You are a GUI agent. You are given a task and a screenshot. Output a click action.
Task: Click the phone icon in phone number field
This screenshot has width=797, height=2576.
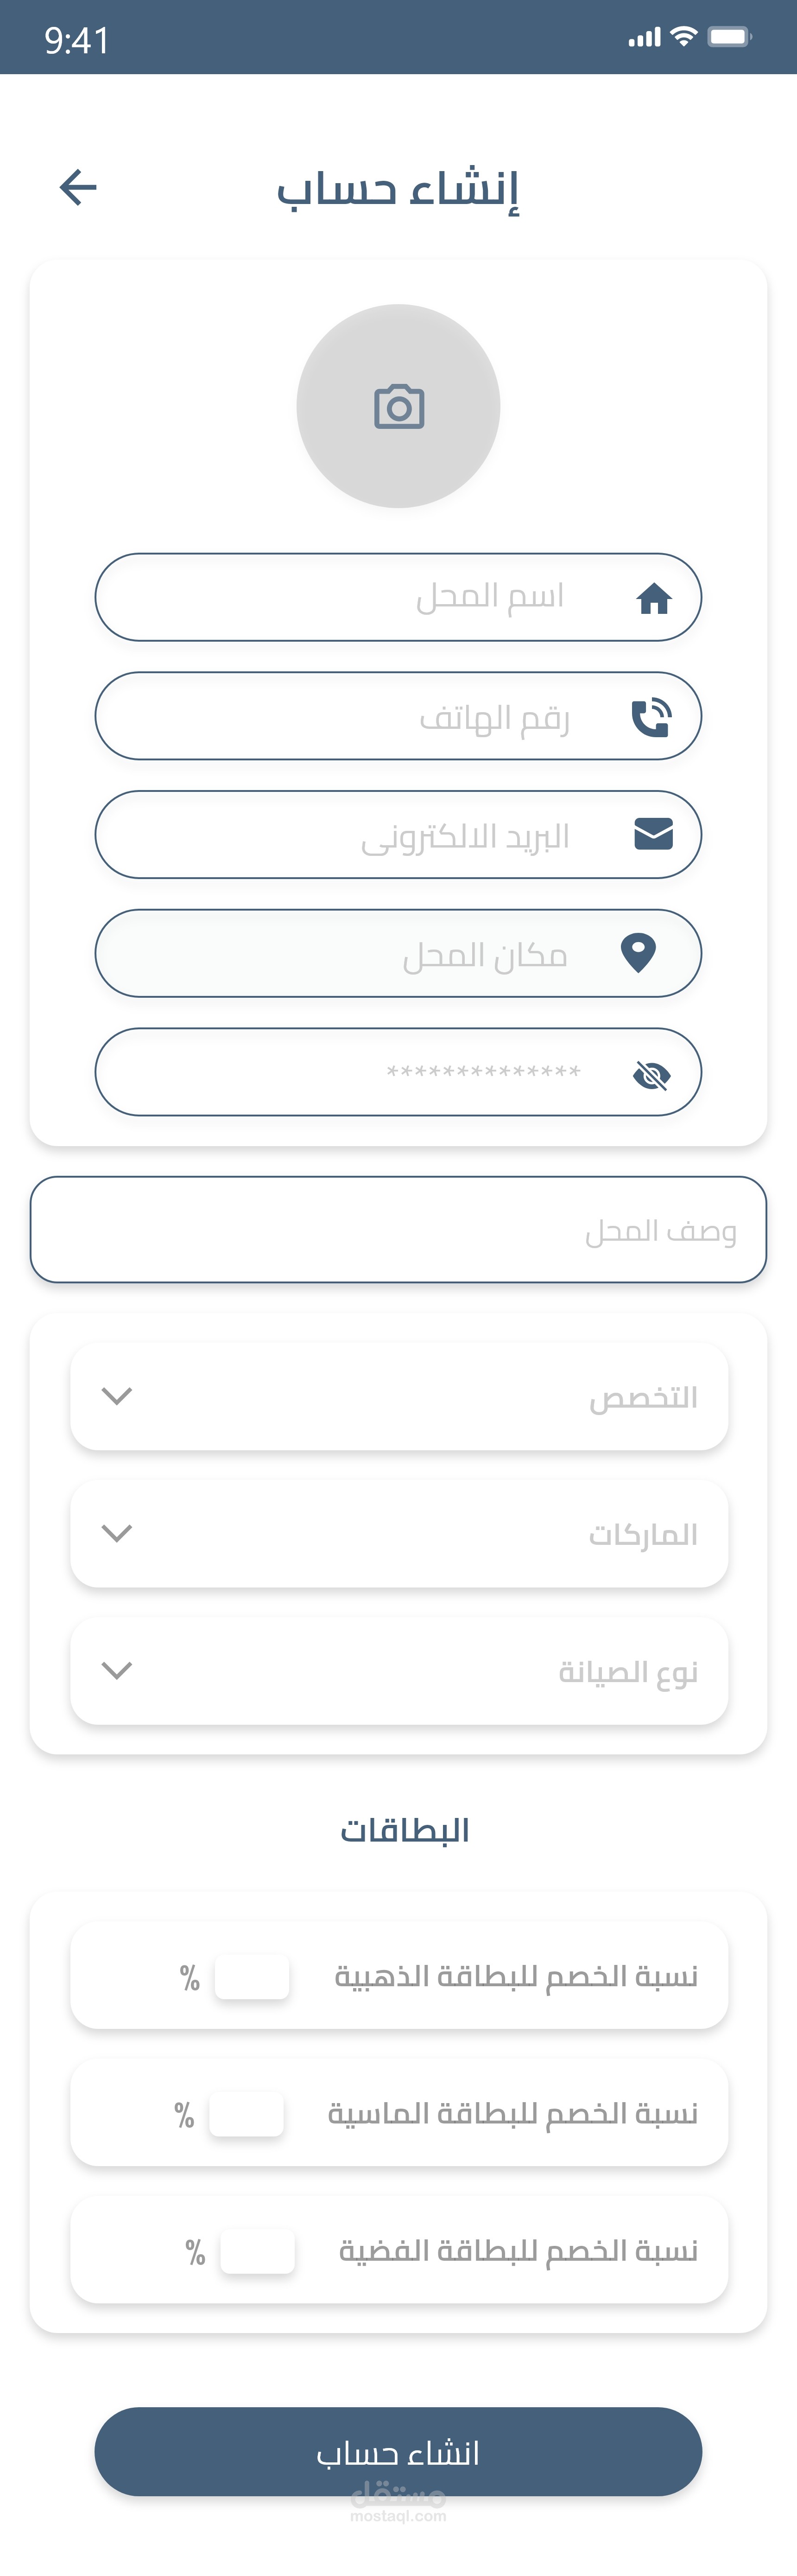[x=651, y=717]
